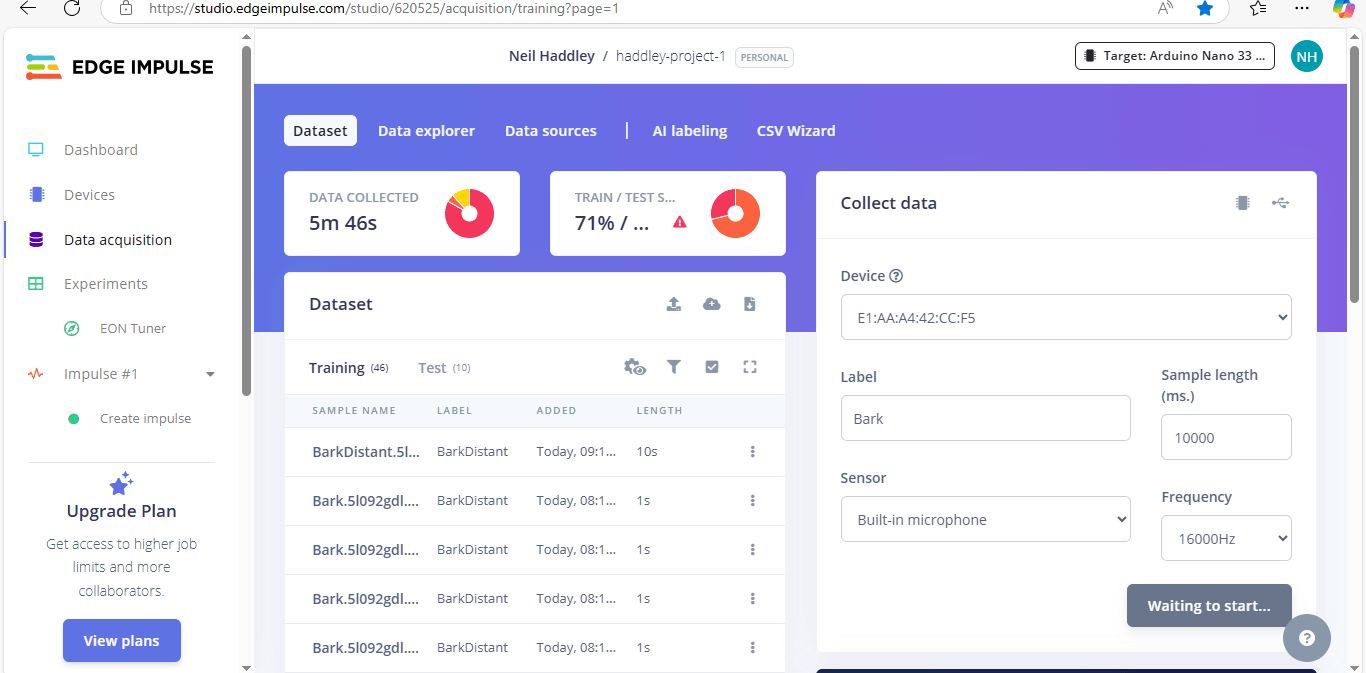Viewport: 1366px width, 673px height.
Task: Select the BarkDistant.5l... sample row
Action: click(x=535, y=452)
